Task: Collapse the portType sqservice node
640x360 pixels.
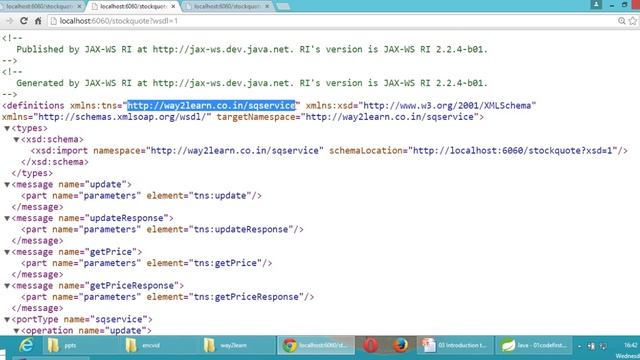Action: coord(7,320)
